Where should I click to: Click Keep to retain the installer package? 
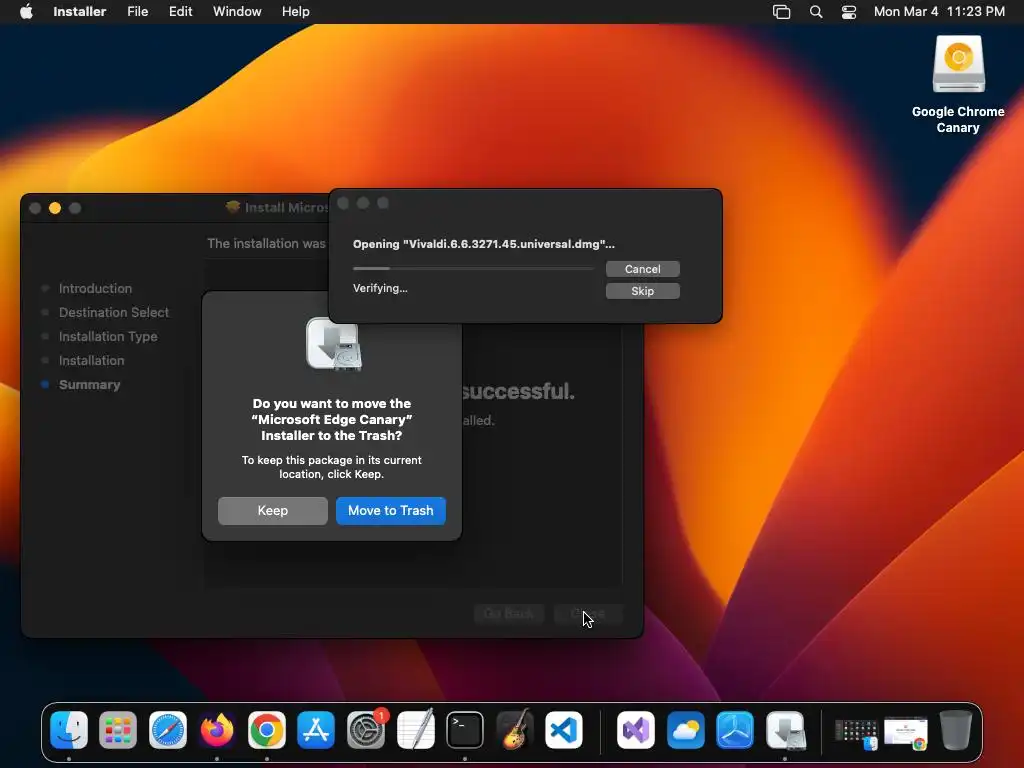click(x=272, y=511)
